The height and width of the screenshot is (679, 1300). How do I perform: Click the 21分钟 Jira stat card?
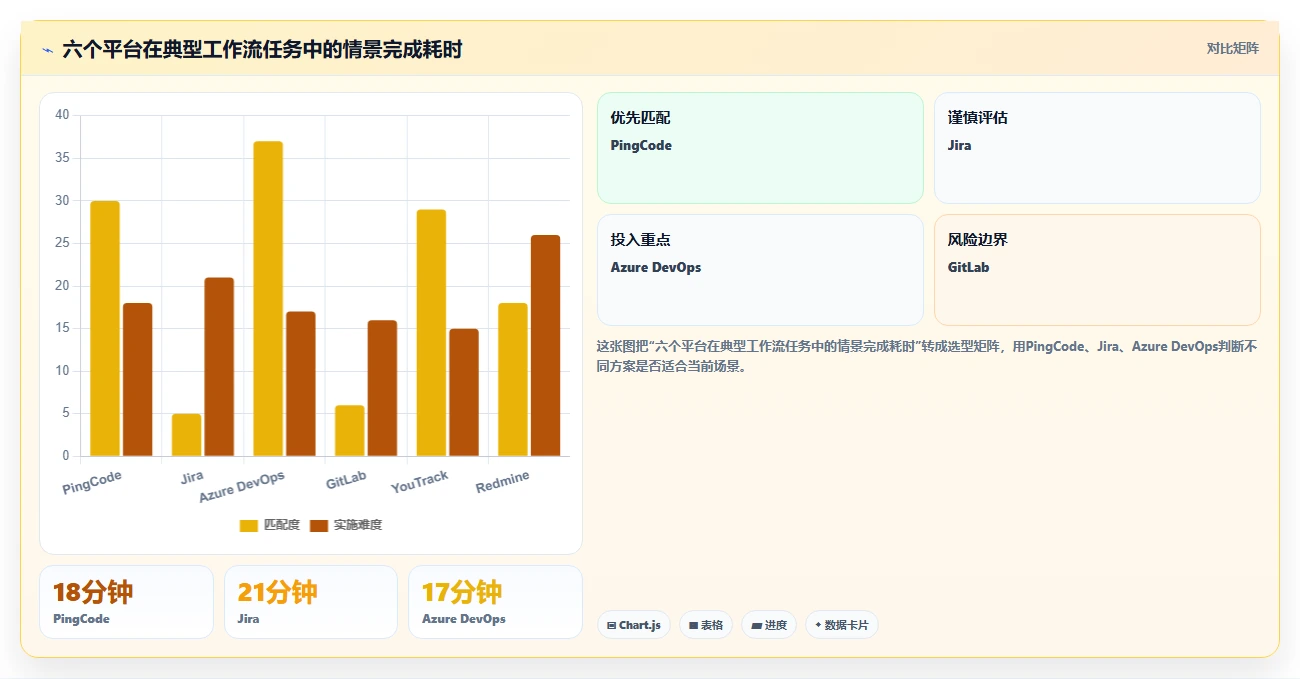point(311,602)
